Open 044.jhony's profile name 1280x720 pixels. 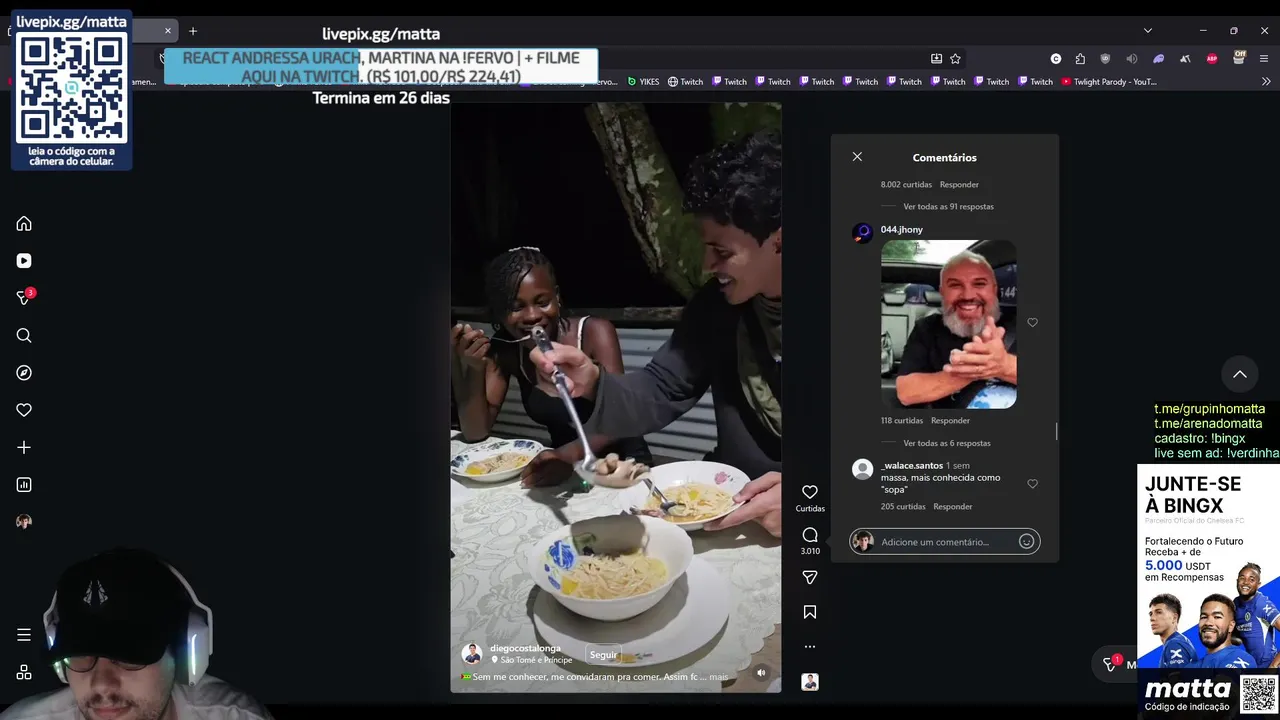coord(902,230)
